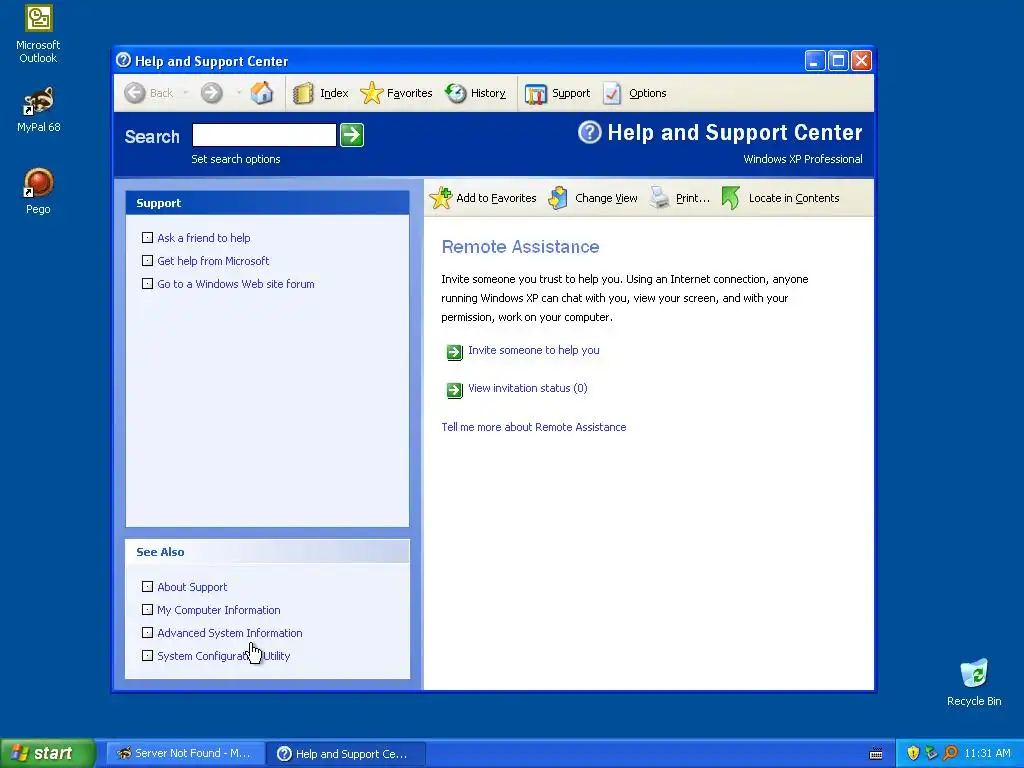Click the magnifier tray icon

950,753
